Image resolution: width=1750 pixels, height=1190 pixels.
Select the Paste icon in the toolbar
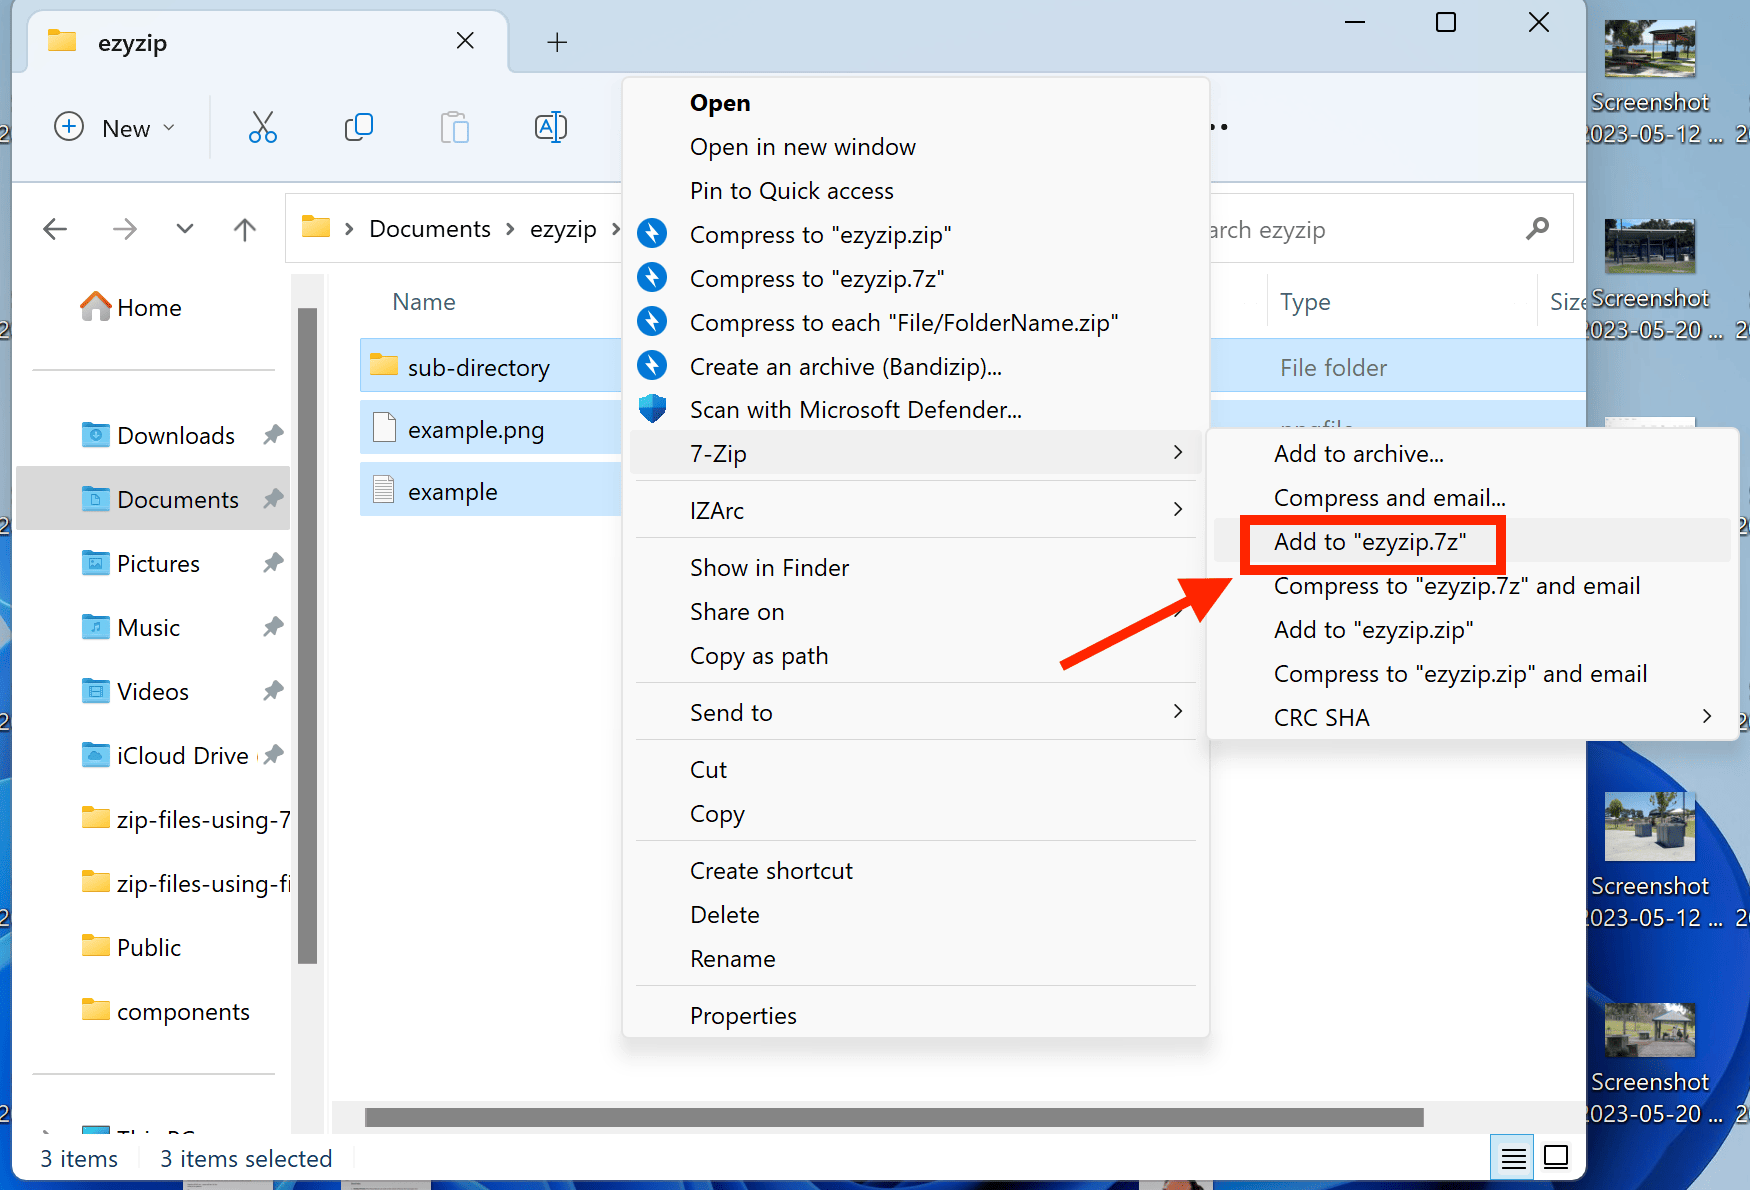(x=454, y=127)
